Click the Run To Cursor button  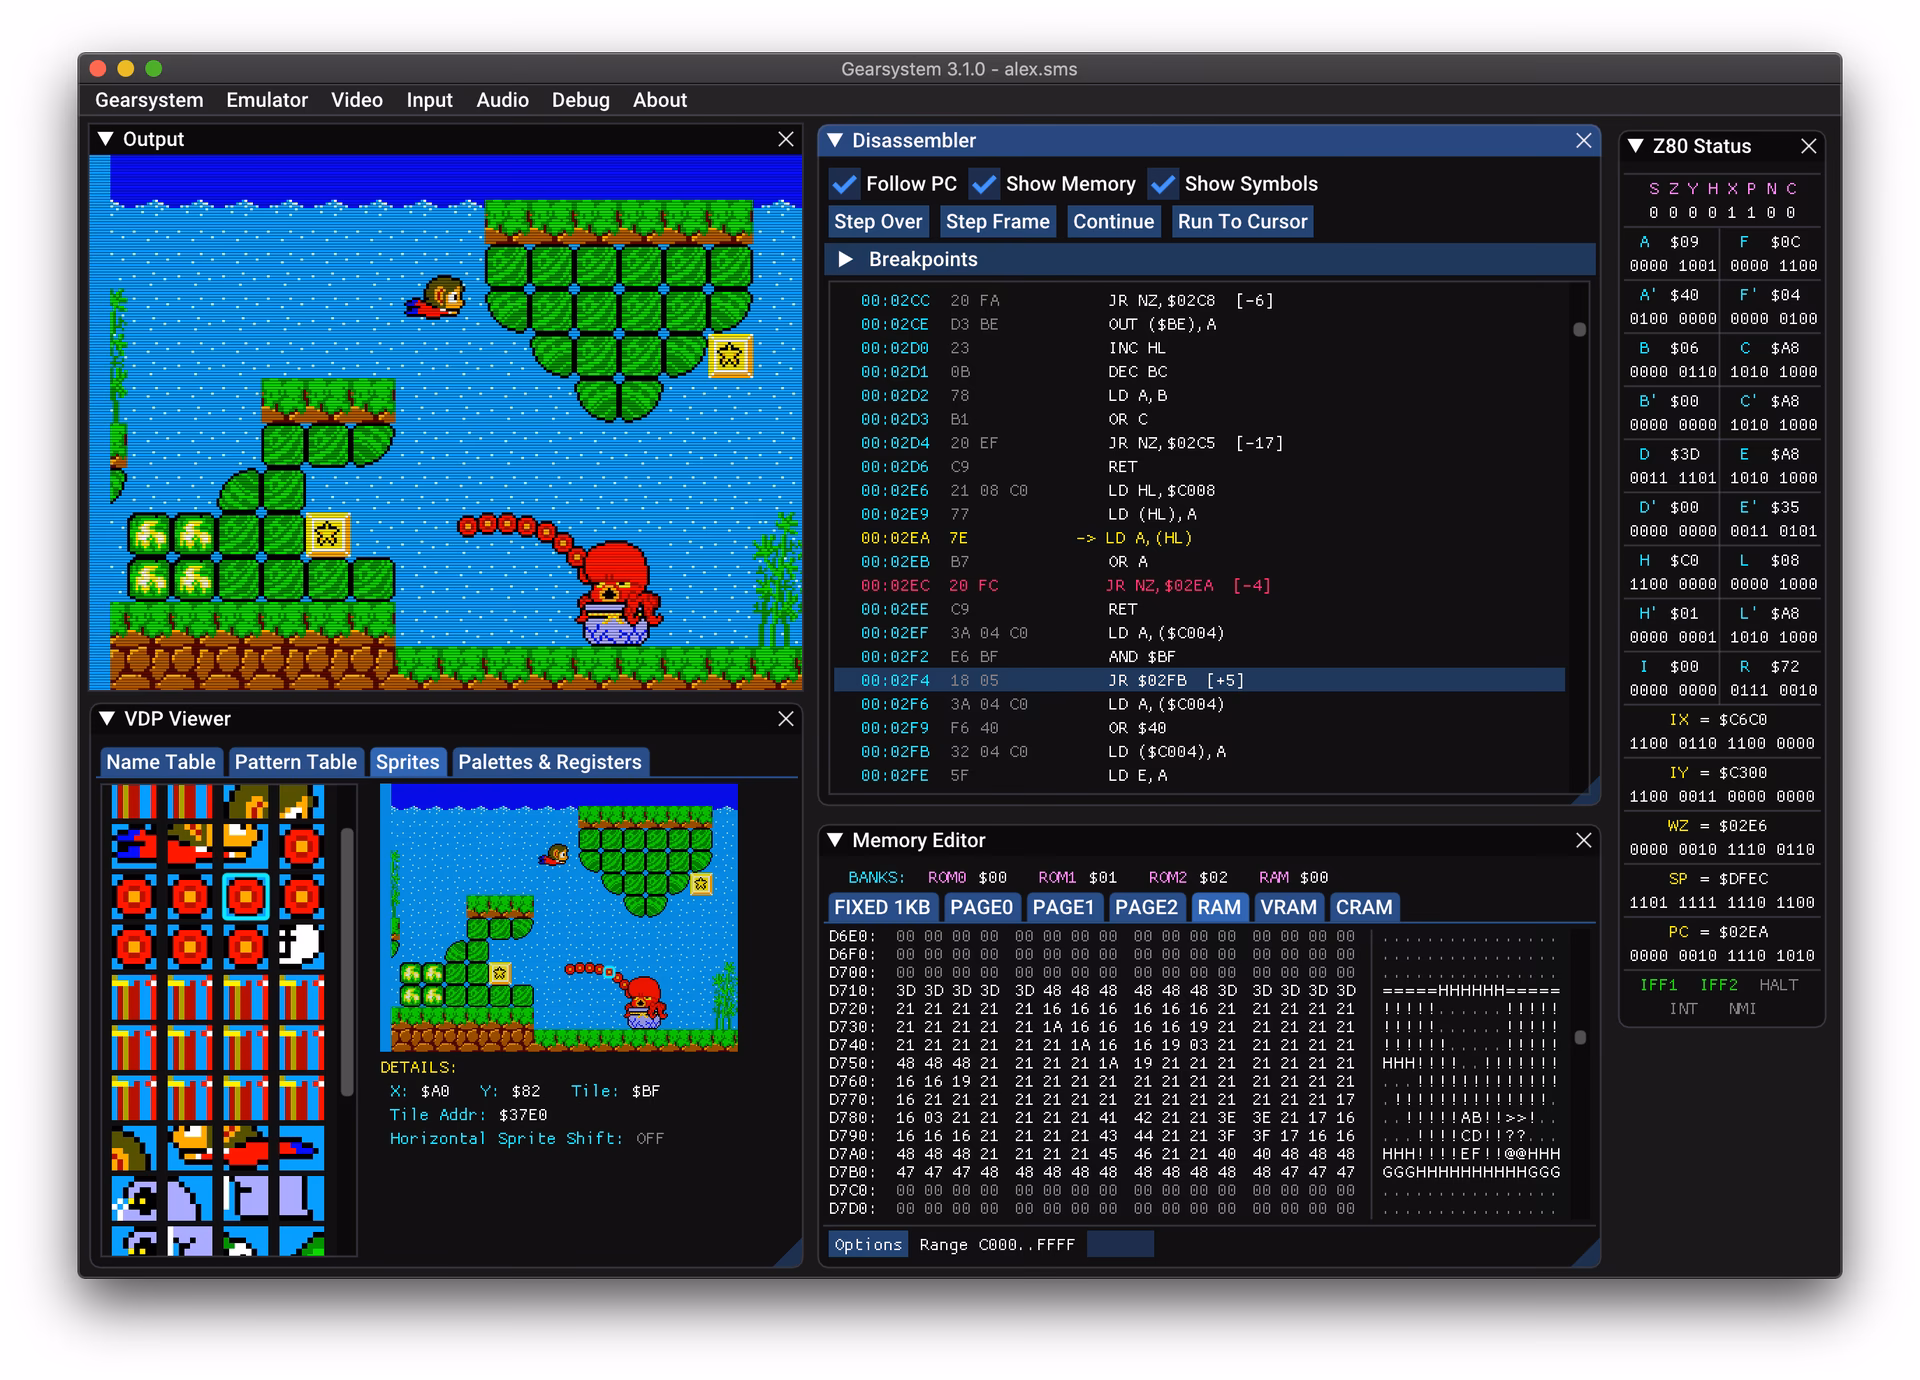point(1242,222)
